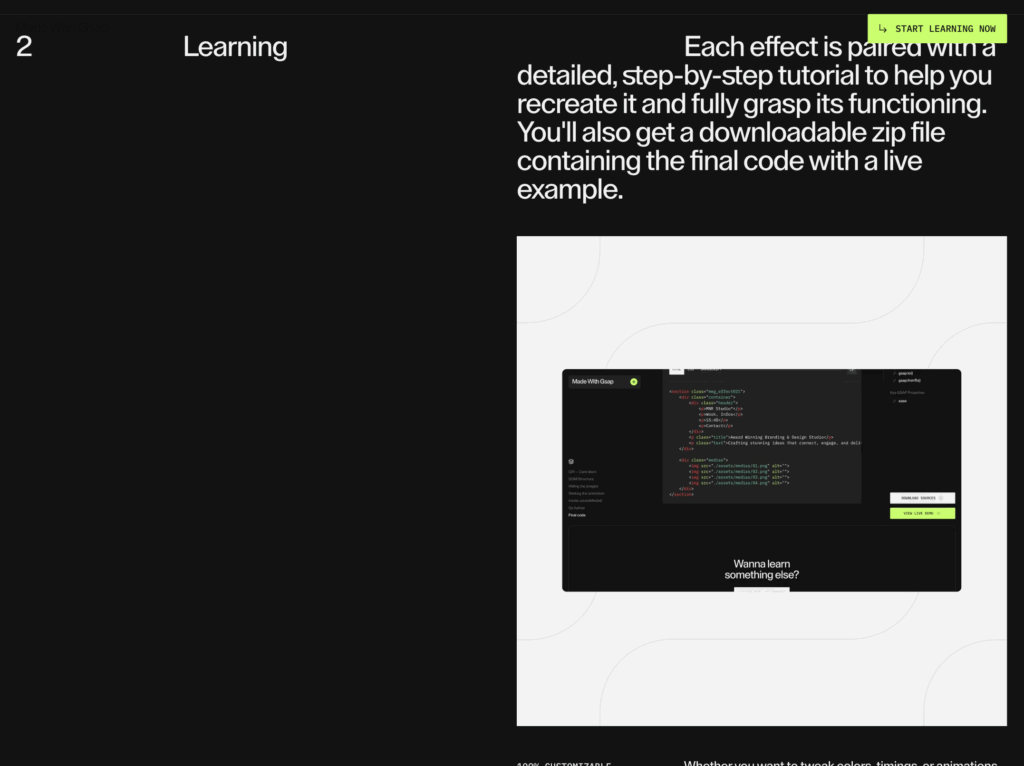Click the START LEARNING NOW button
Image resolution: width=1024 pixels, height=766 pixels.
[x=937, y=29]
